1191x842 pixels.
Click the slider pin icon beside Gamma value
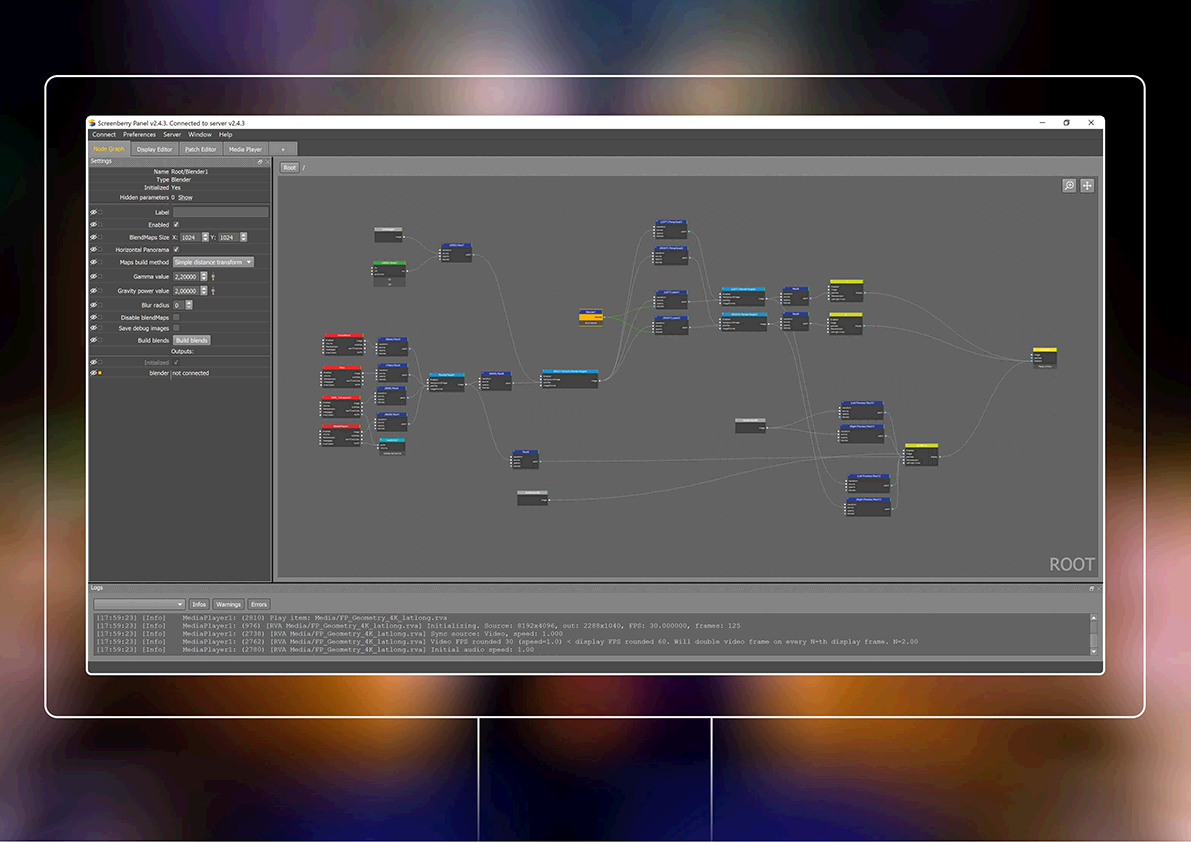pos(213,276)
